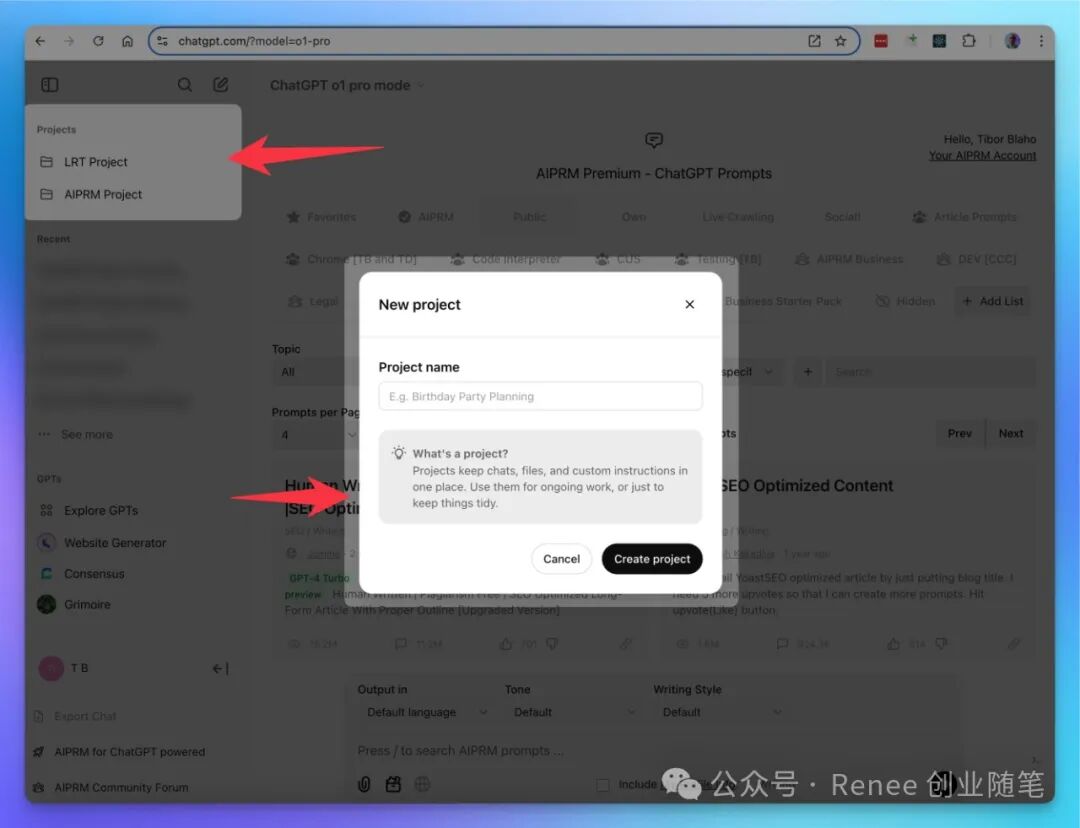Open the browser home icon
Viewport: 1080px width, 828px height.
(x=127, y=41)
